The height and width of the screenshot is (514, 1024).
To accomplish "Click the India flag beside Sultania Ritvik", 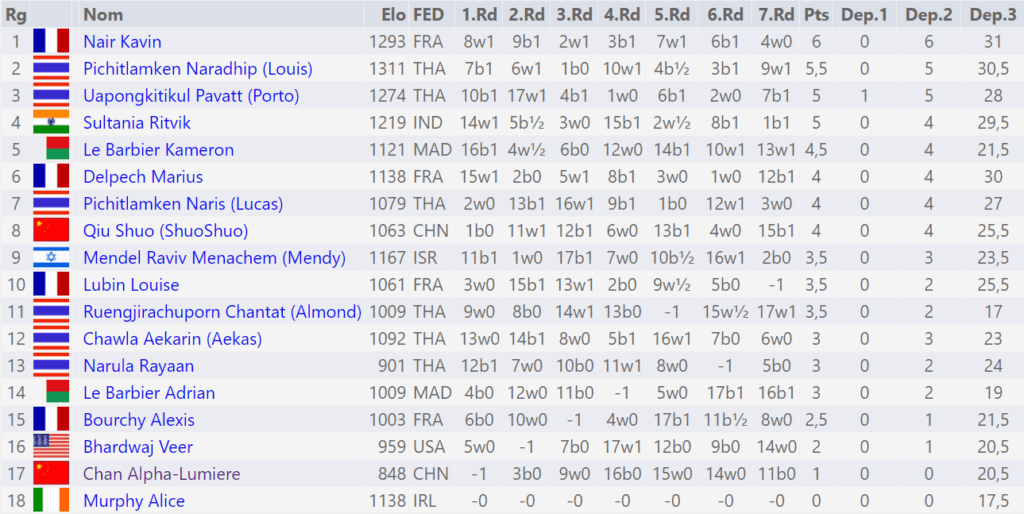I will click(51, 123).
